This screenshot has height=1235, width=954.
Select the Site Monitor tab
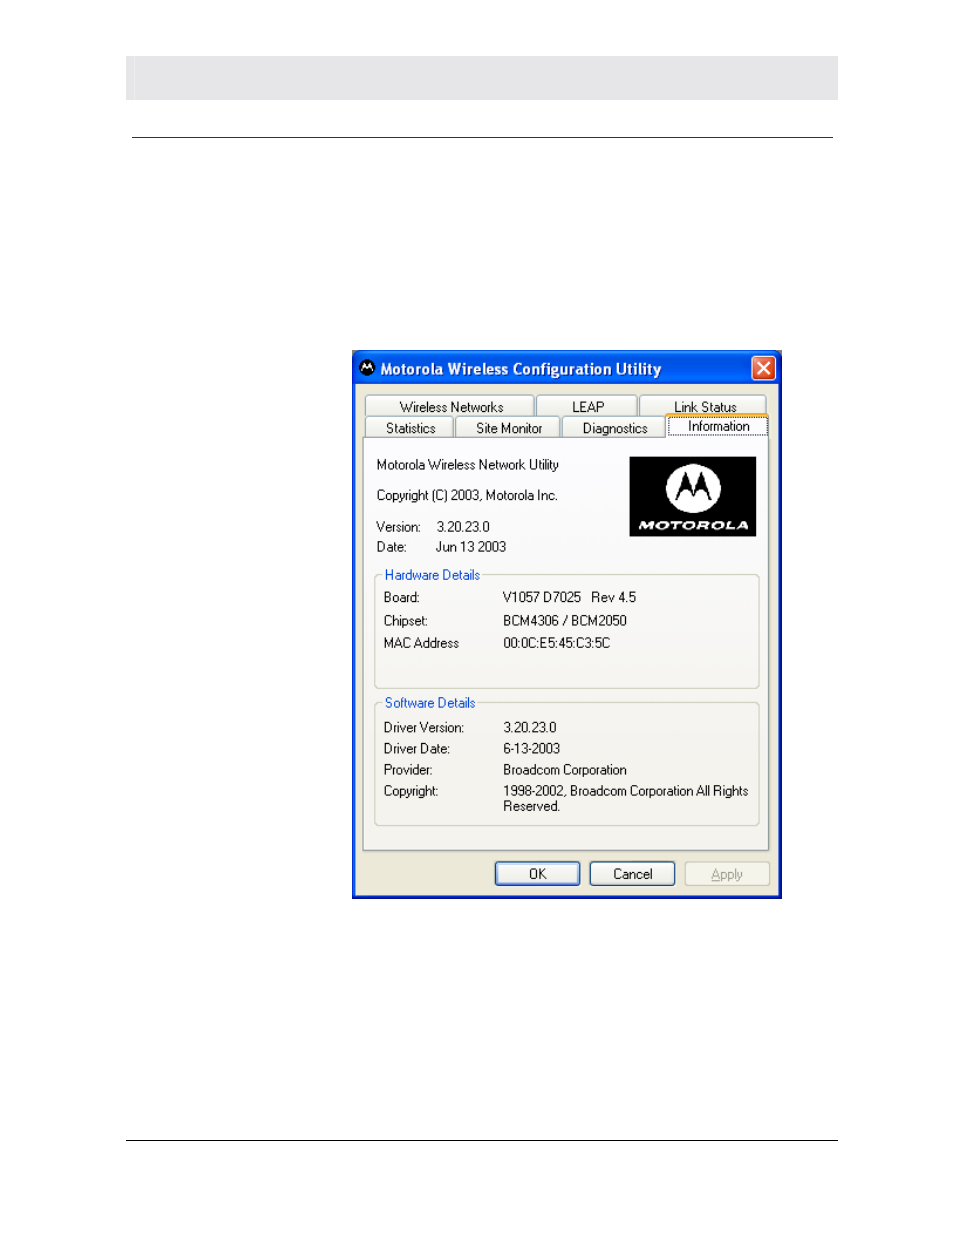[508, 428]
